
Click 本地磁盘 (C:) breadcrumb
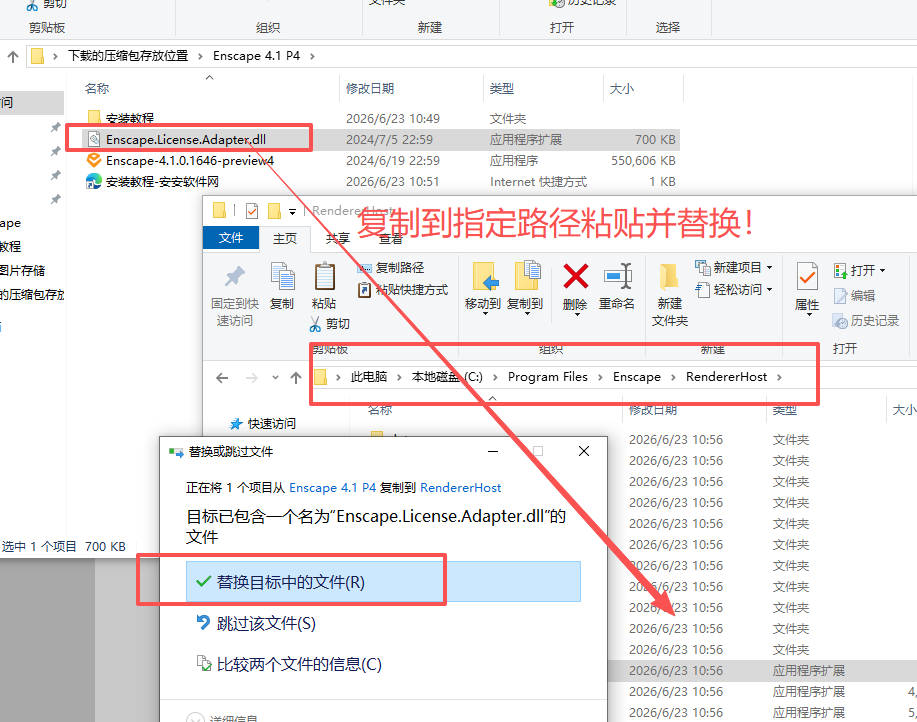pos(447,377)
